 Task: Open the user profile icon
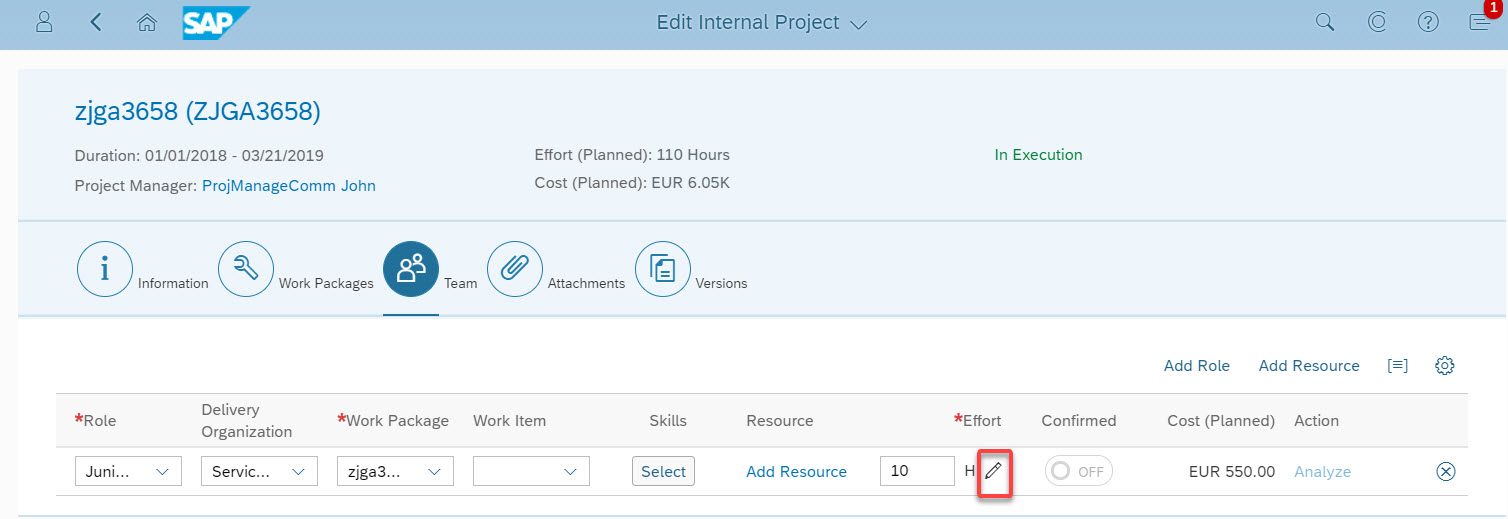[x=44, y=22]
